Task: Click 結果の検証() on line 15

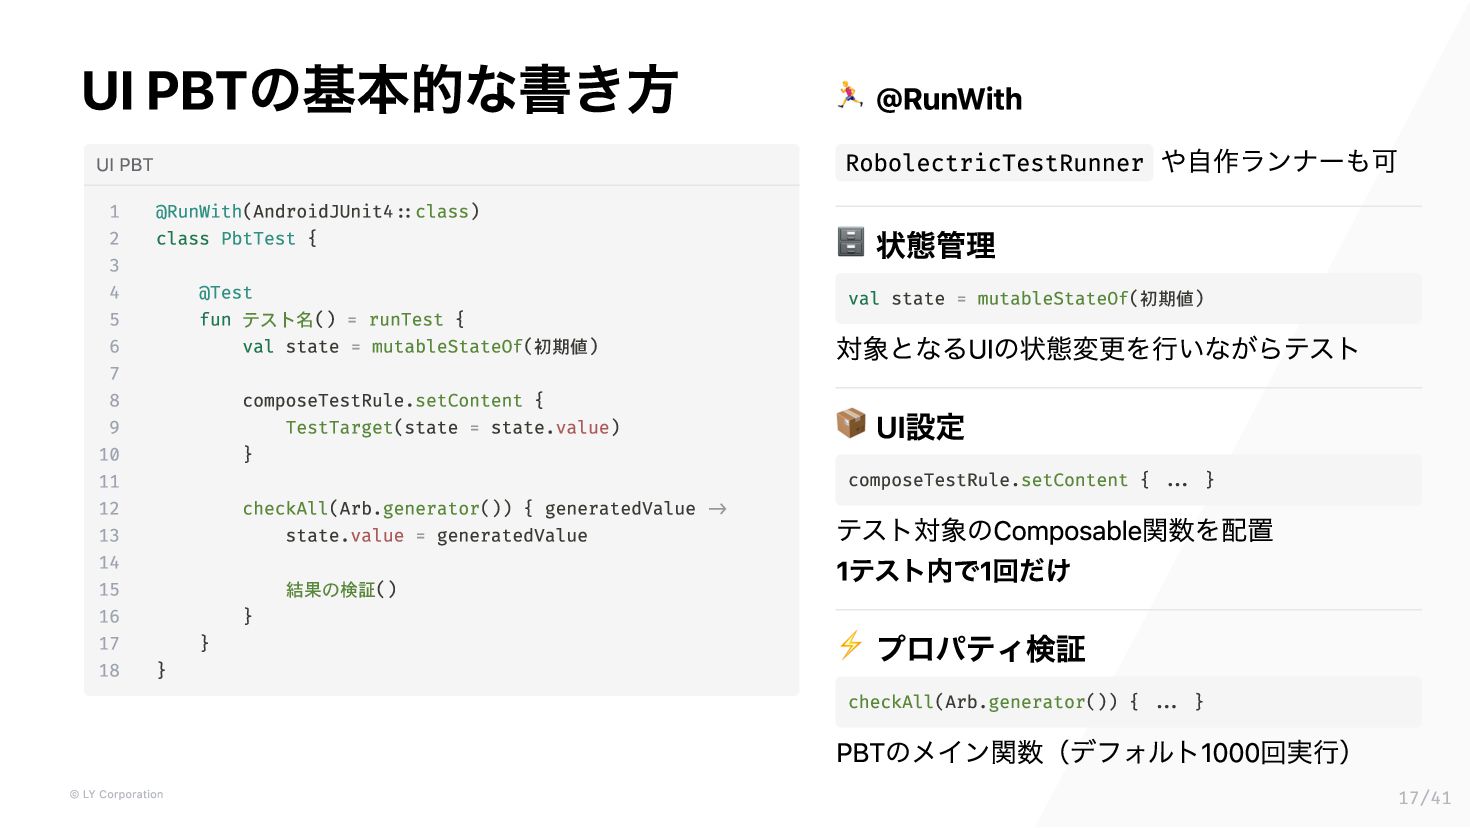Action: pyautogui.click(x=341, y=590)
